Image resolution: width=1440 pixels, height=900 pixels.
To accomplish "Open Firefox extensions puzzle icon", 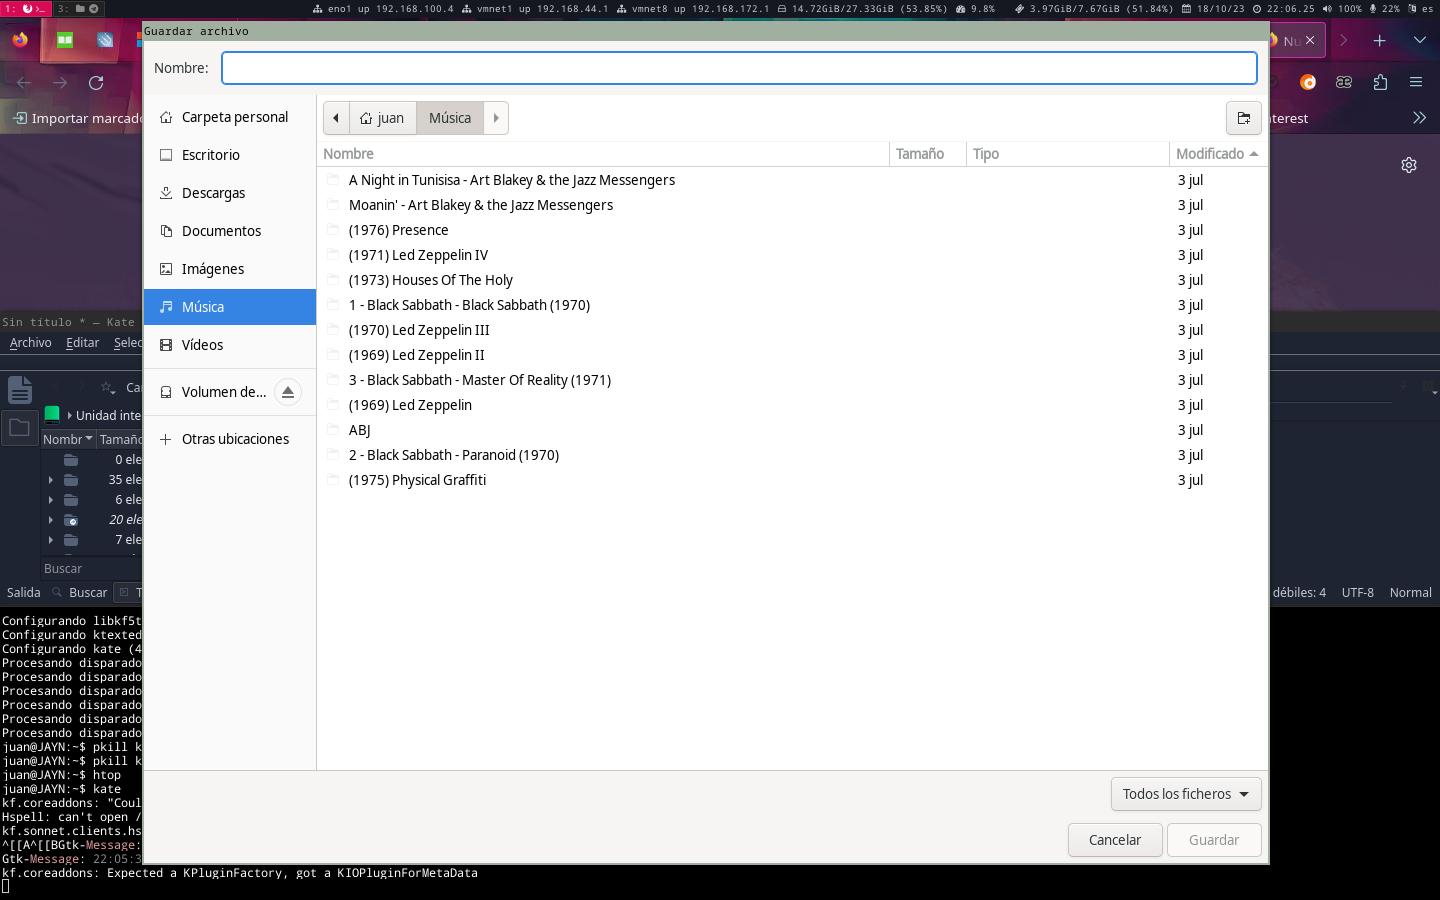I will 1380,82.
